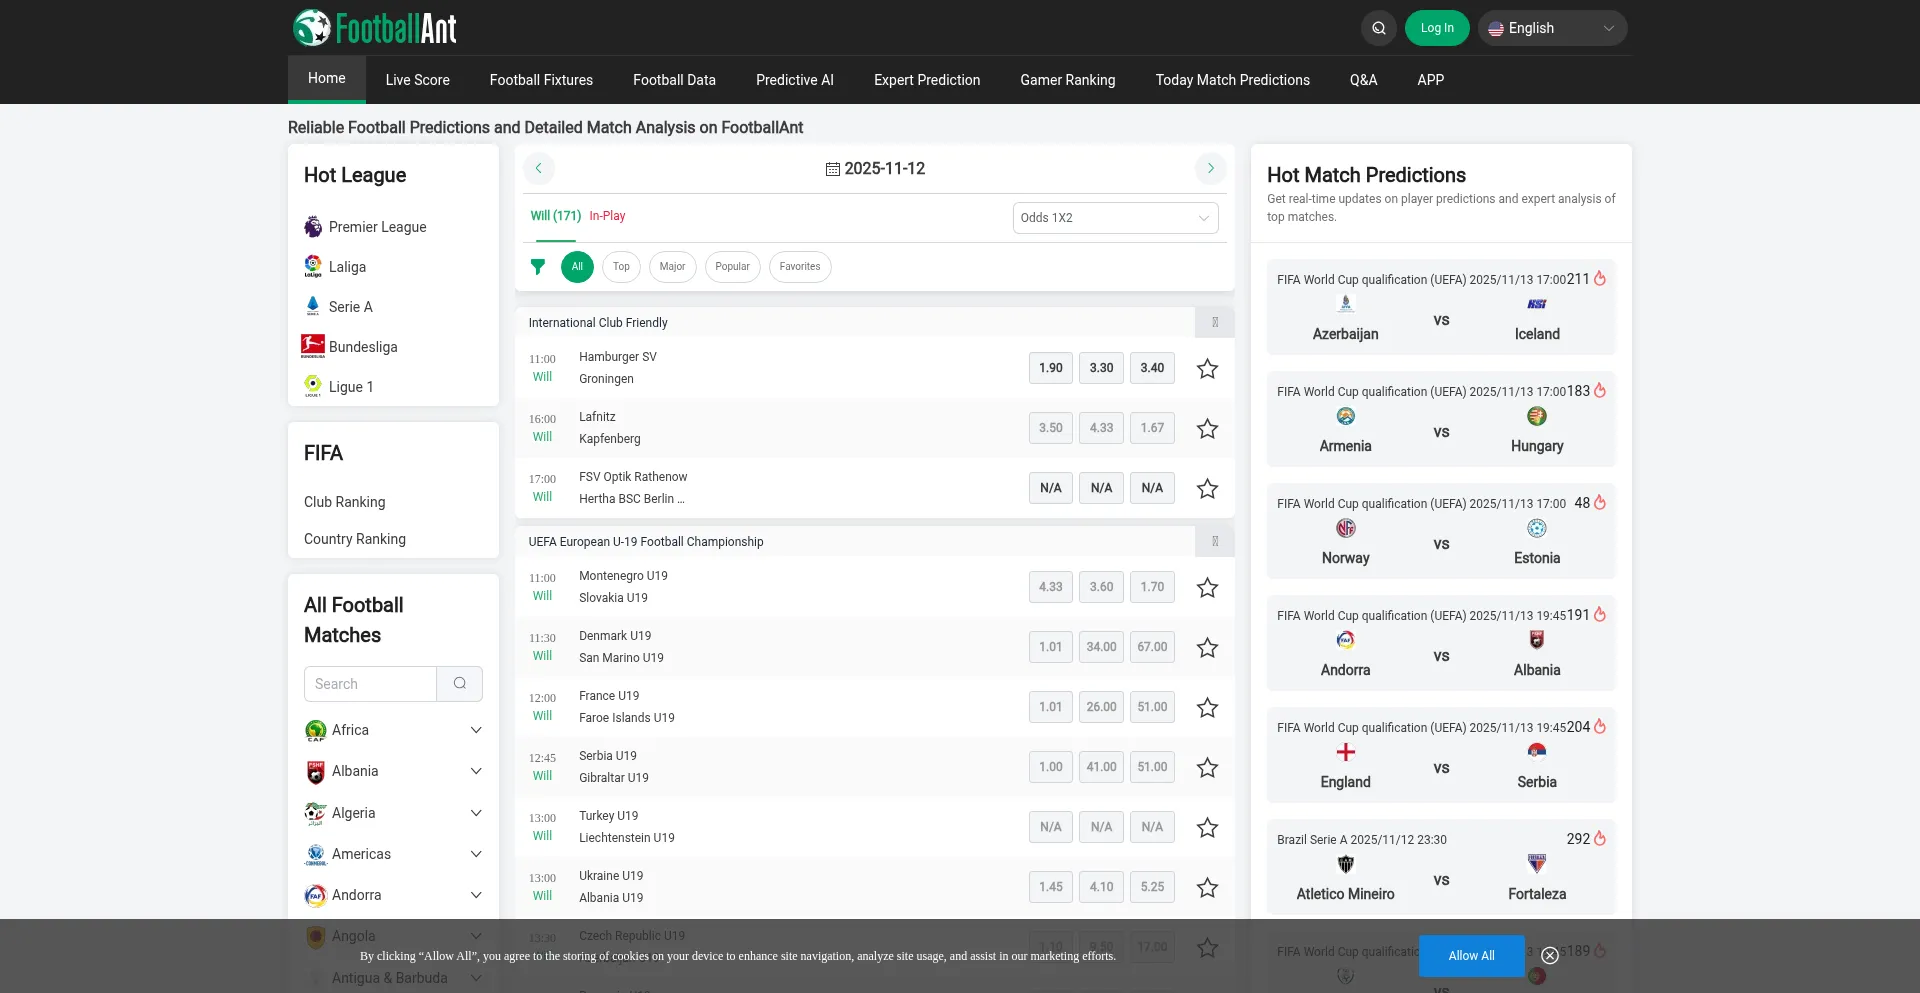Open the Live Score menu item
Screen dimensions: 1920x993
[x=417, y=80]
